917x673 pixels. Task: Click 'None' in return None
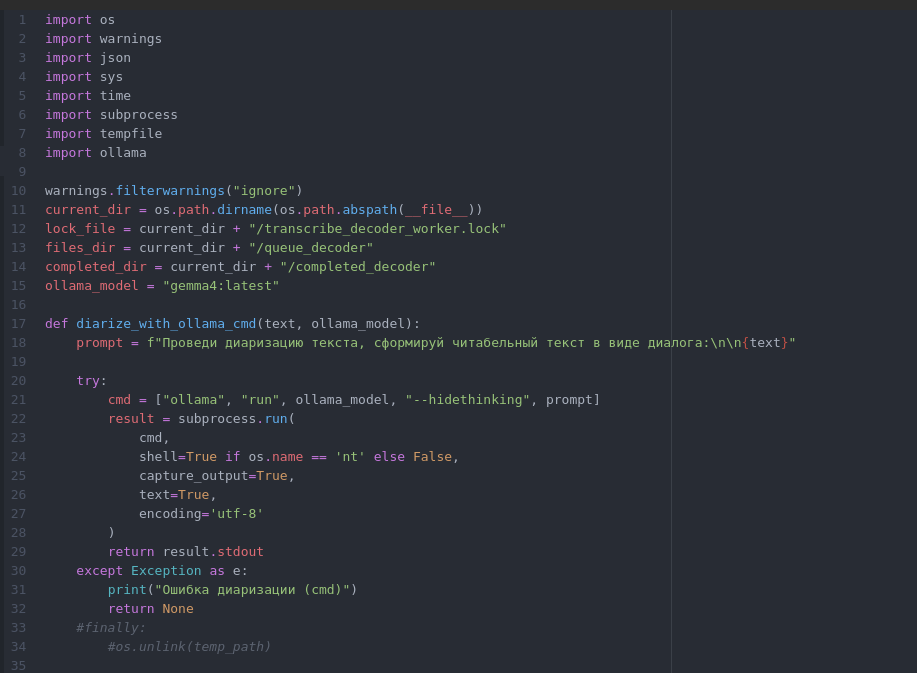tap(178, 609)
